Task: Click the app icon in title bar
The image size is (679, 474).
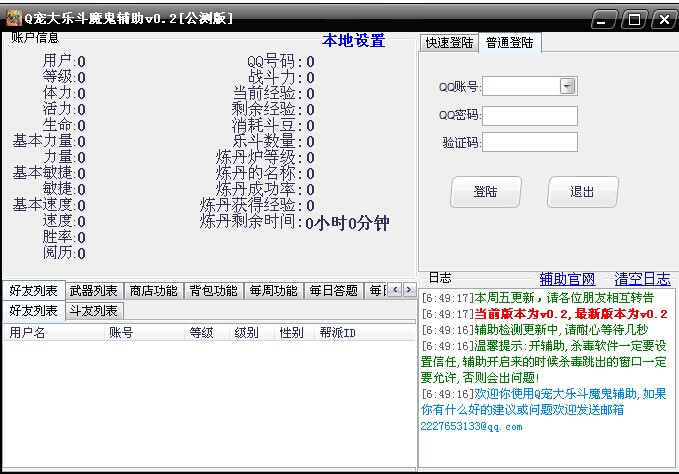Action: tap(13, 16)
